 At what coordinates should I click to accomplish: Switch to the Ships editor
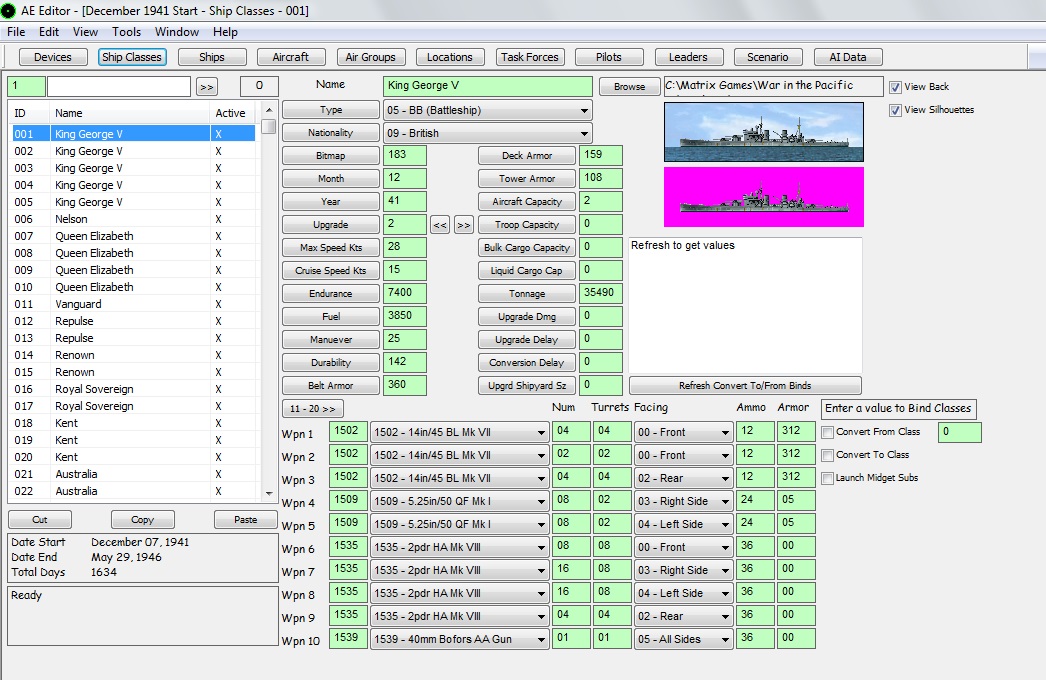[211, 57]
